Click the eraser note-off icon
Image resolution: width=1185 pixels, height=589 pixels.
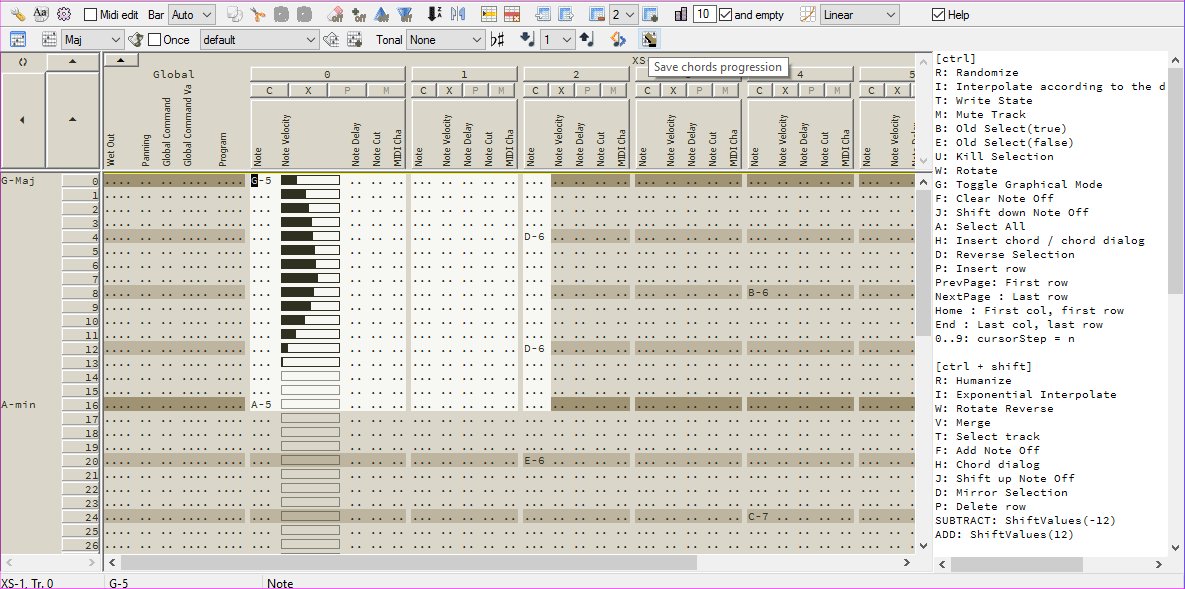[x=337, y=14]
